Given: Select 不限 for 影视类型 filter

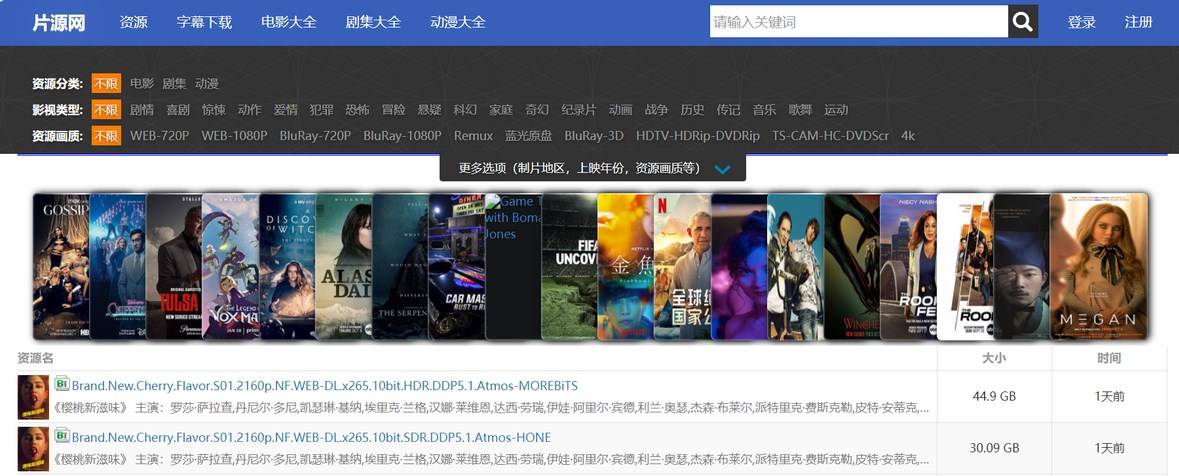Looking at the screenshot, I should tap(106, 110).
